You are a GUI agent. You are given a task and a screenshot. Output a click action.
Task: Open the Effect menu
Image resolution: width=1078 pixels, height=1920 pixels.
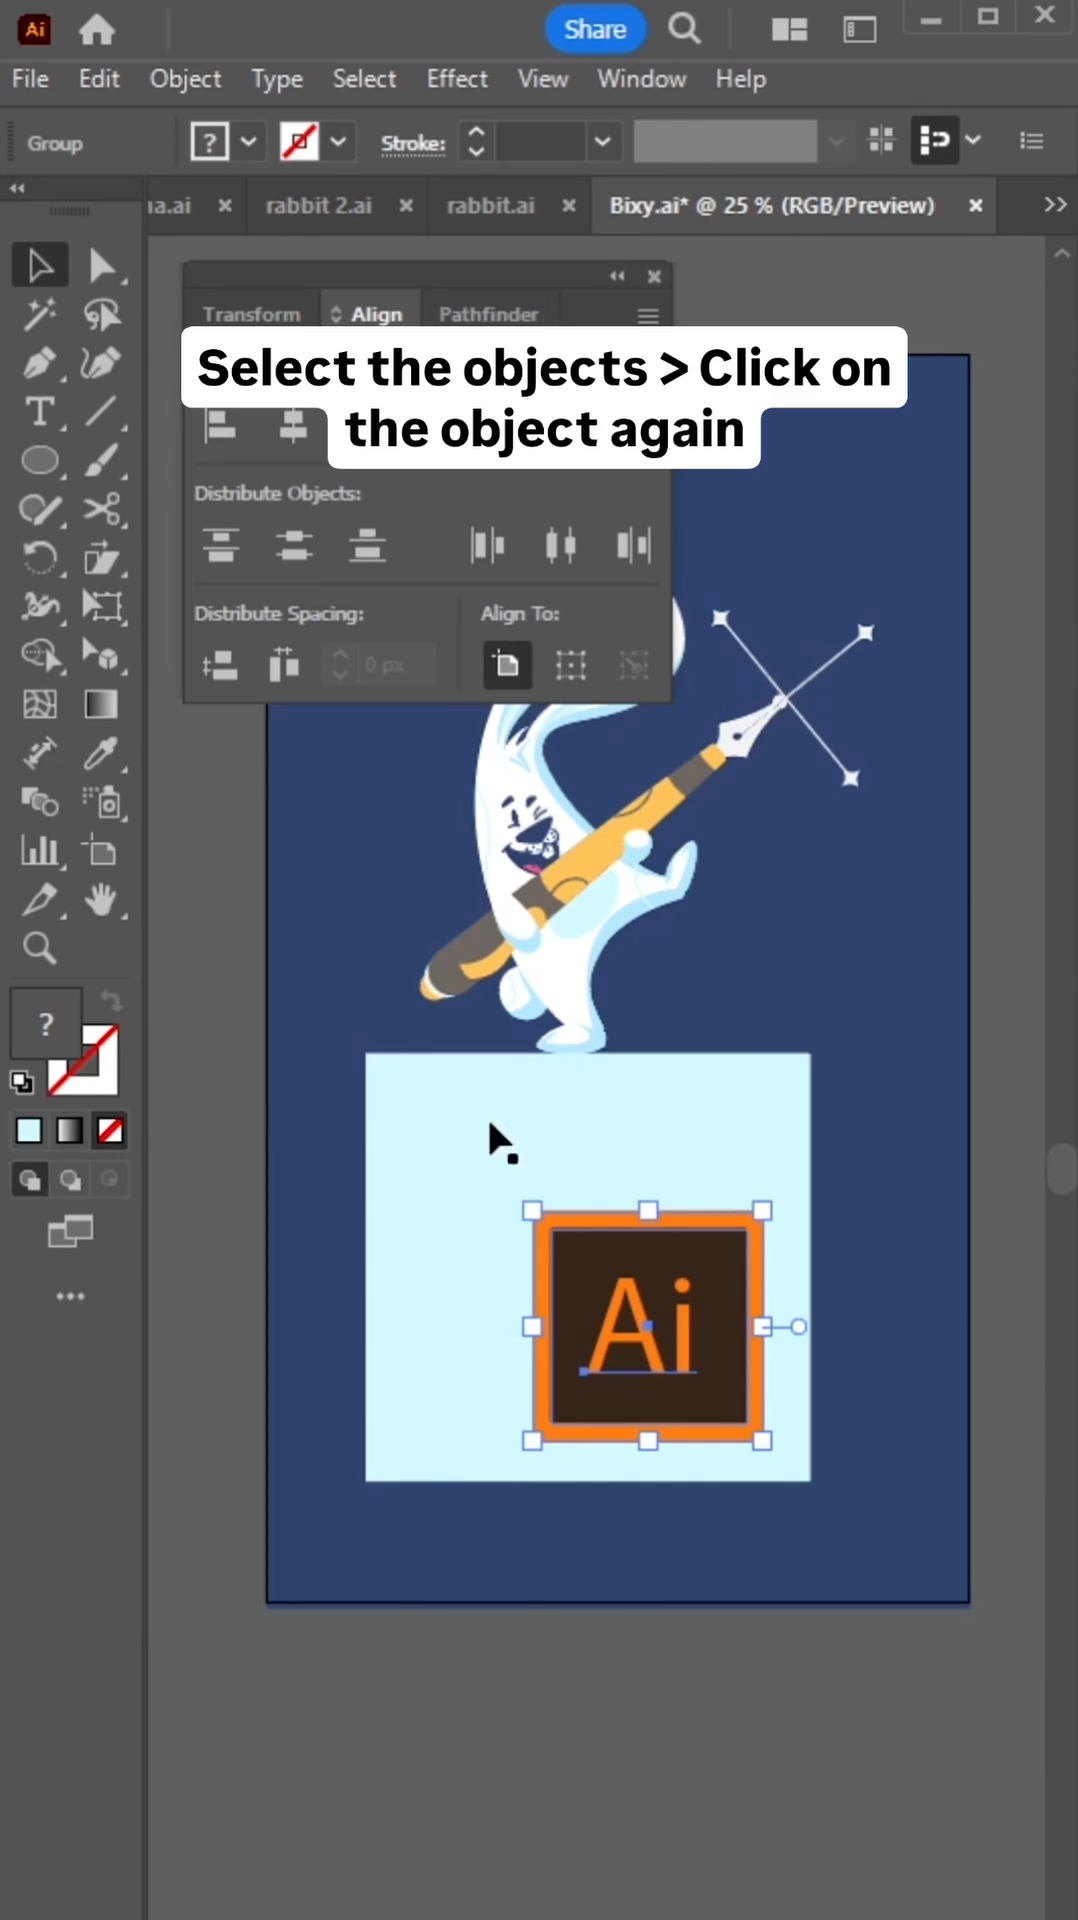point(457,79)
